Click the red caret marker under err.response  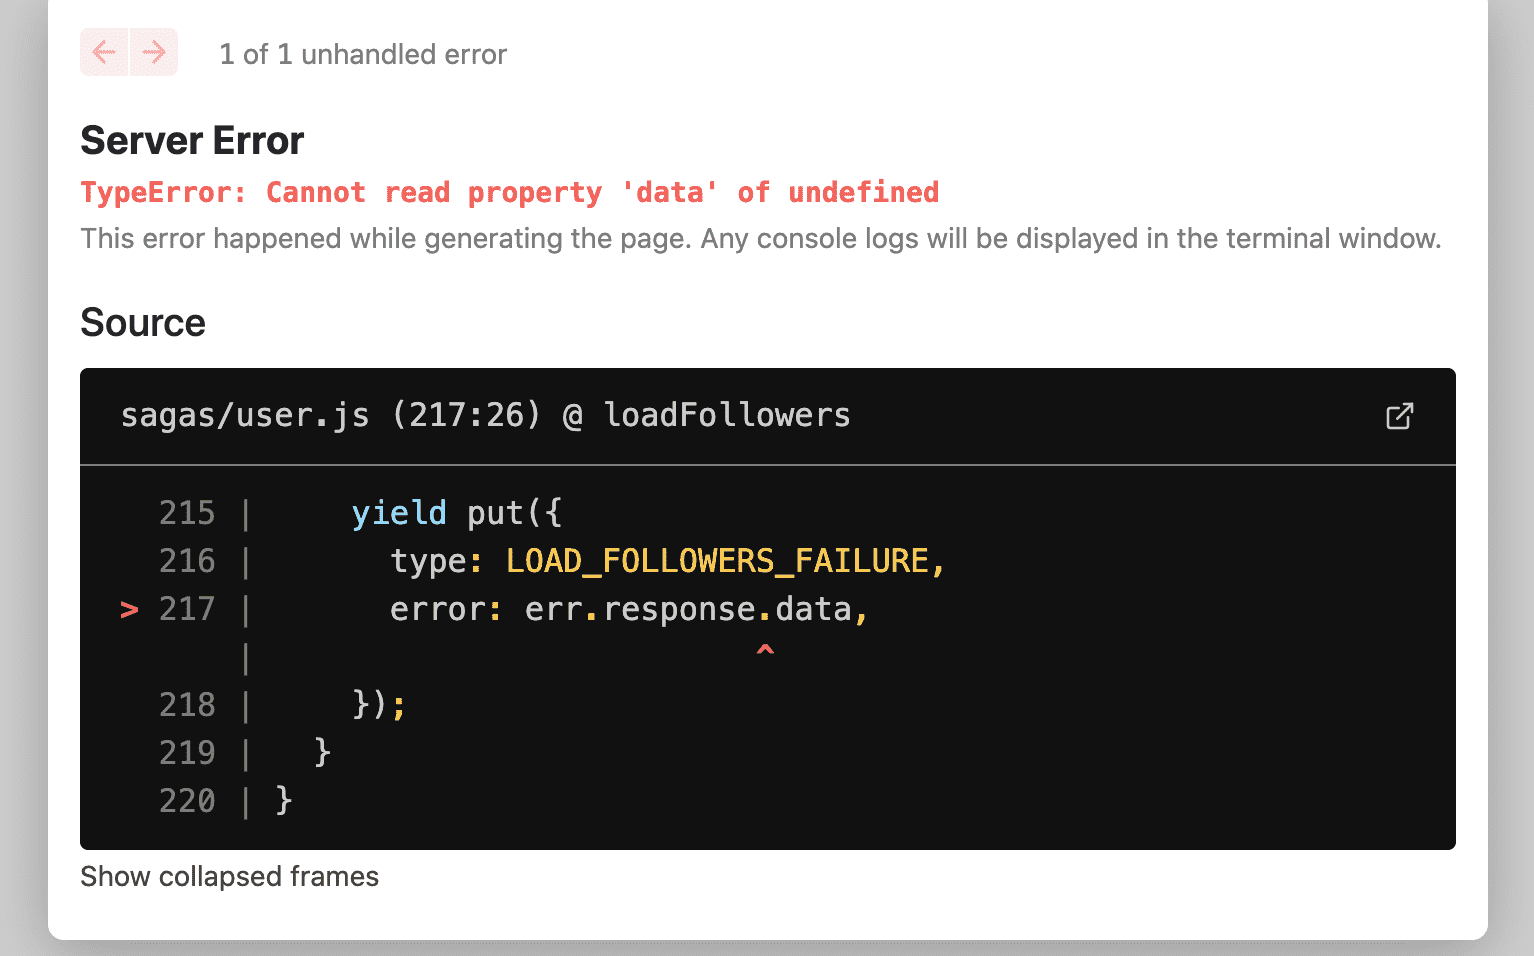765,651
